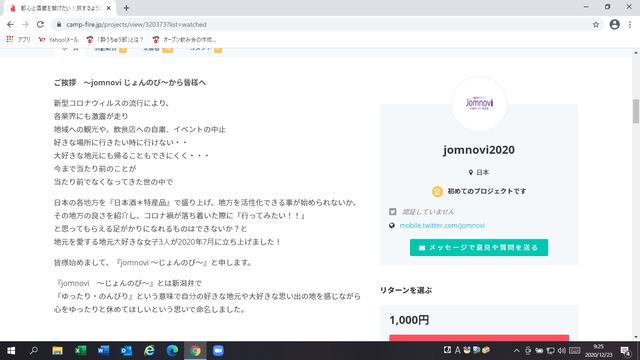Open a new browser tab
This screenshot has width=640, height=360.
click(126, 8)
